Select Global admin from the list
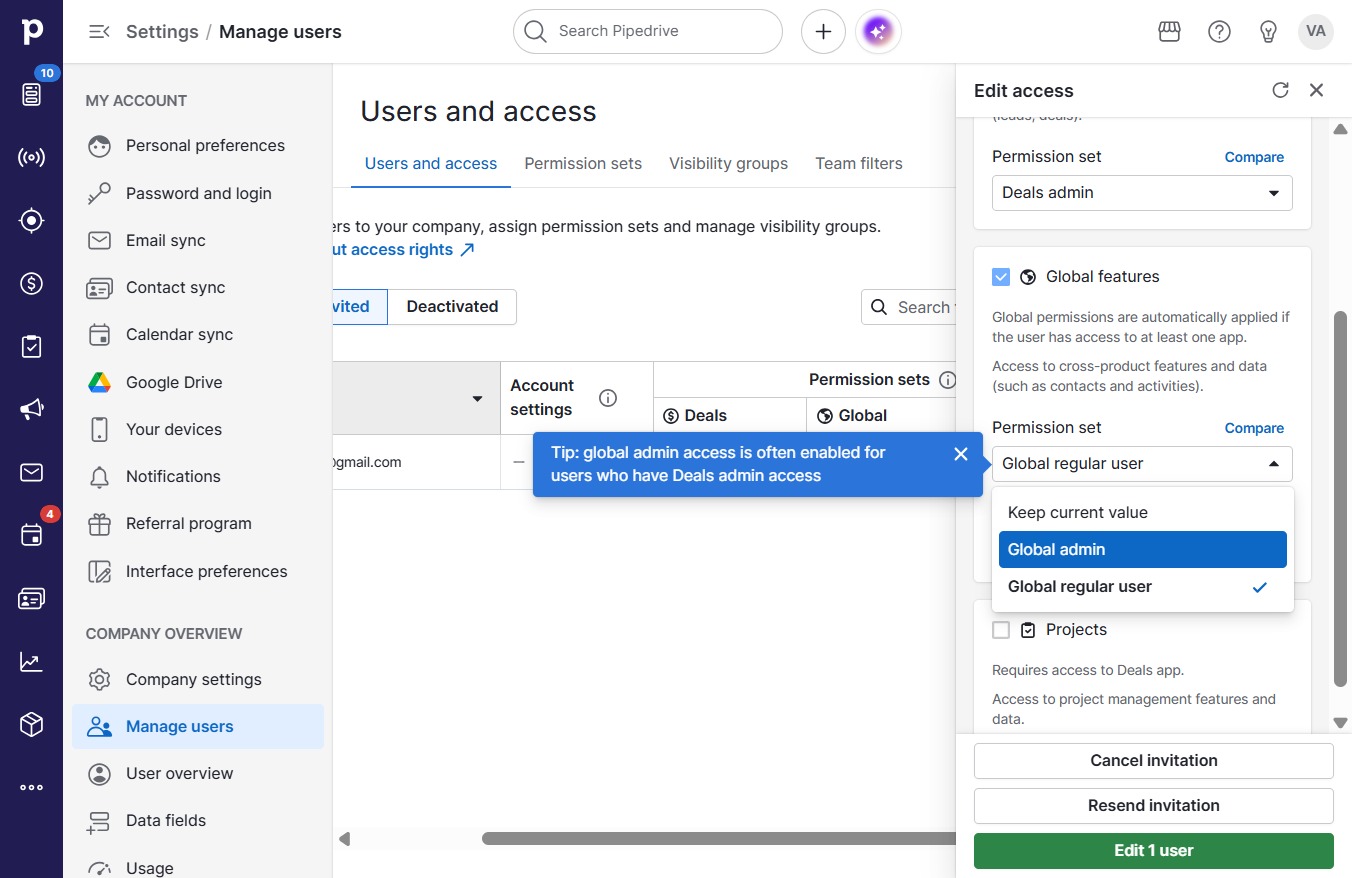Image resolution: width=1352 pixels, height=878 pixels. (x=1142, y=549)
